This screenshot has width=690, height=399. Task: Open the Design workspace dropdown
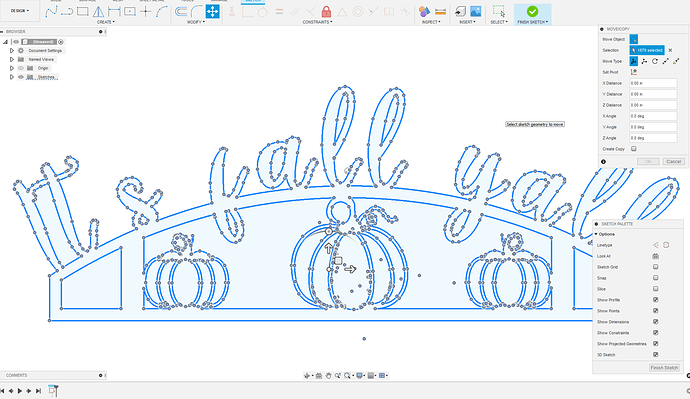tap(20, 11)
